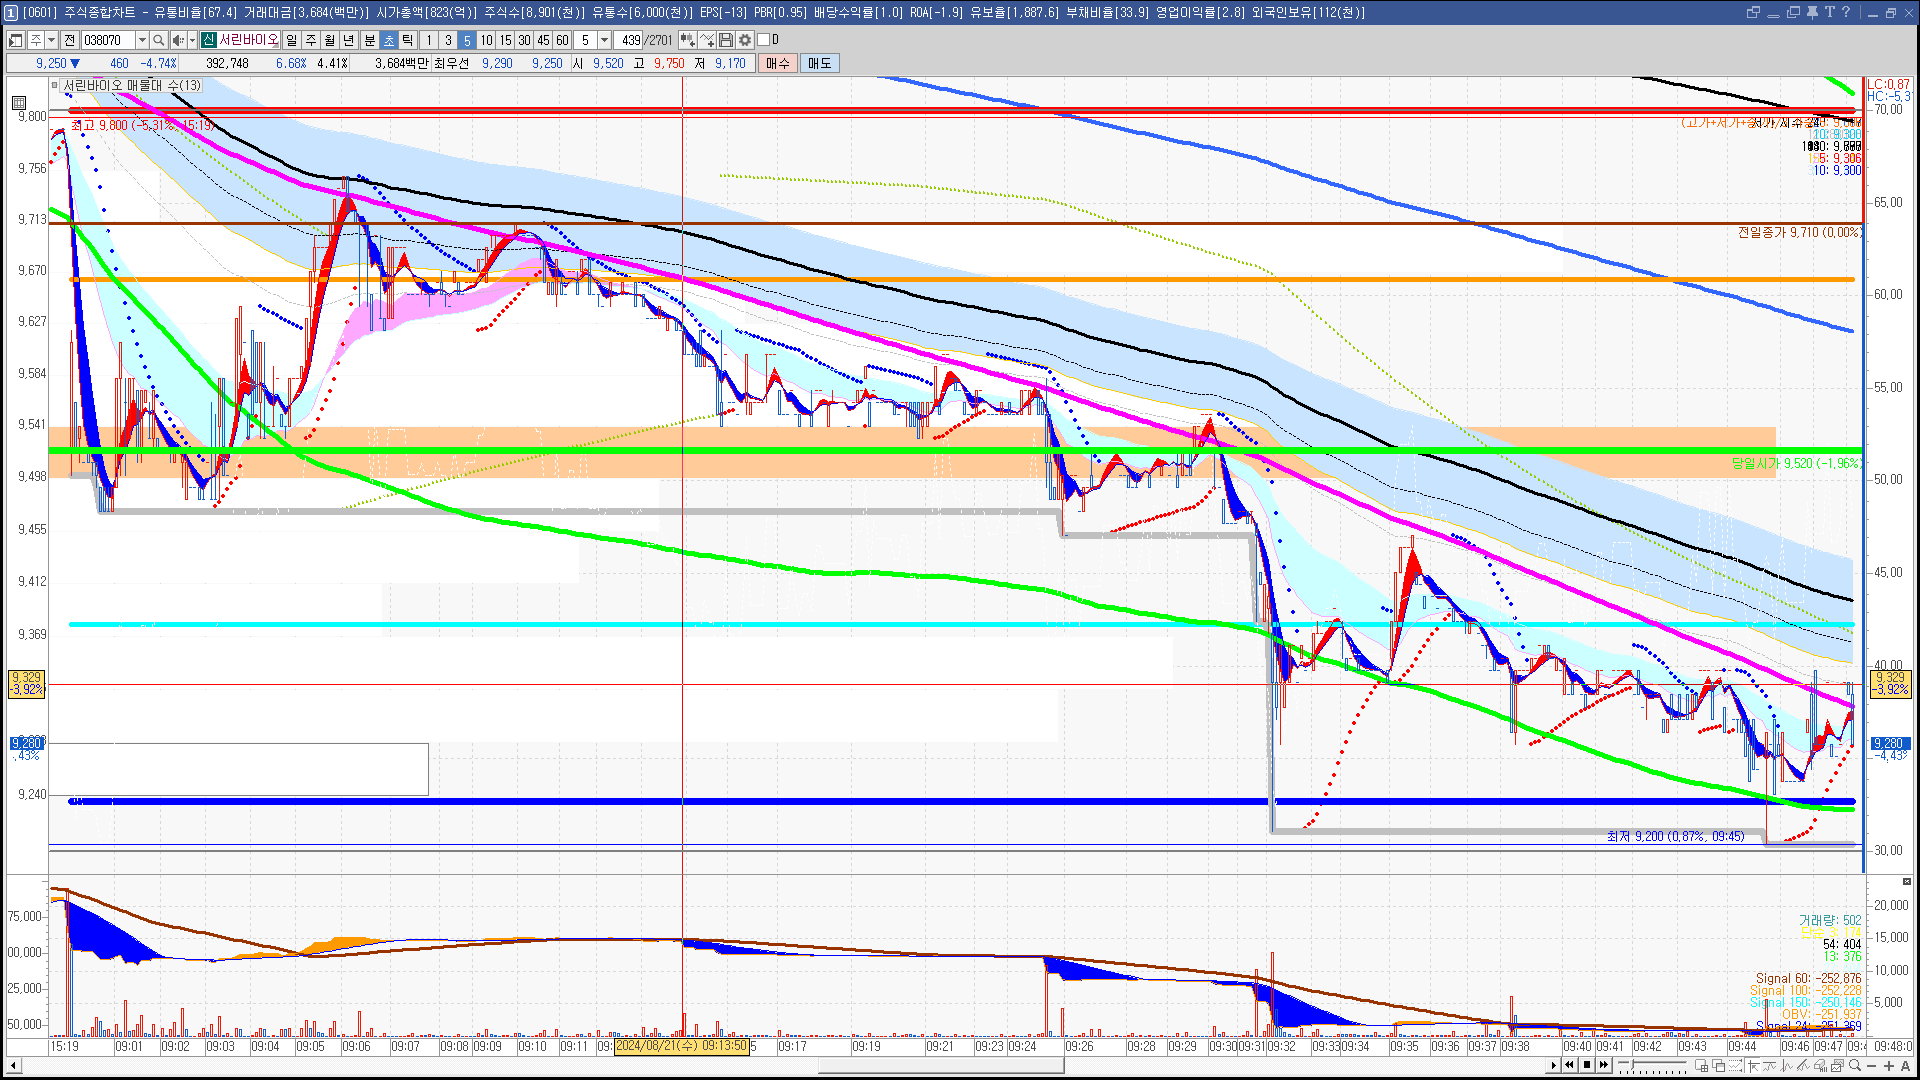The image size is (1920, 1080).
Task: Click the bottom magnifier zoom icon
Action: (1855, 1066)
